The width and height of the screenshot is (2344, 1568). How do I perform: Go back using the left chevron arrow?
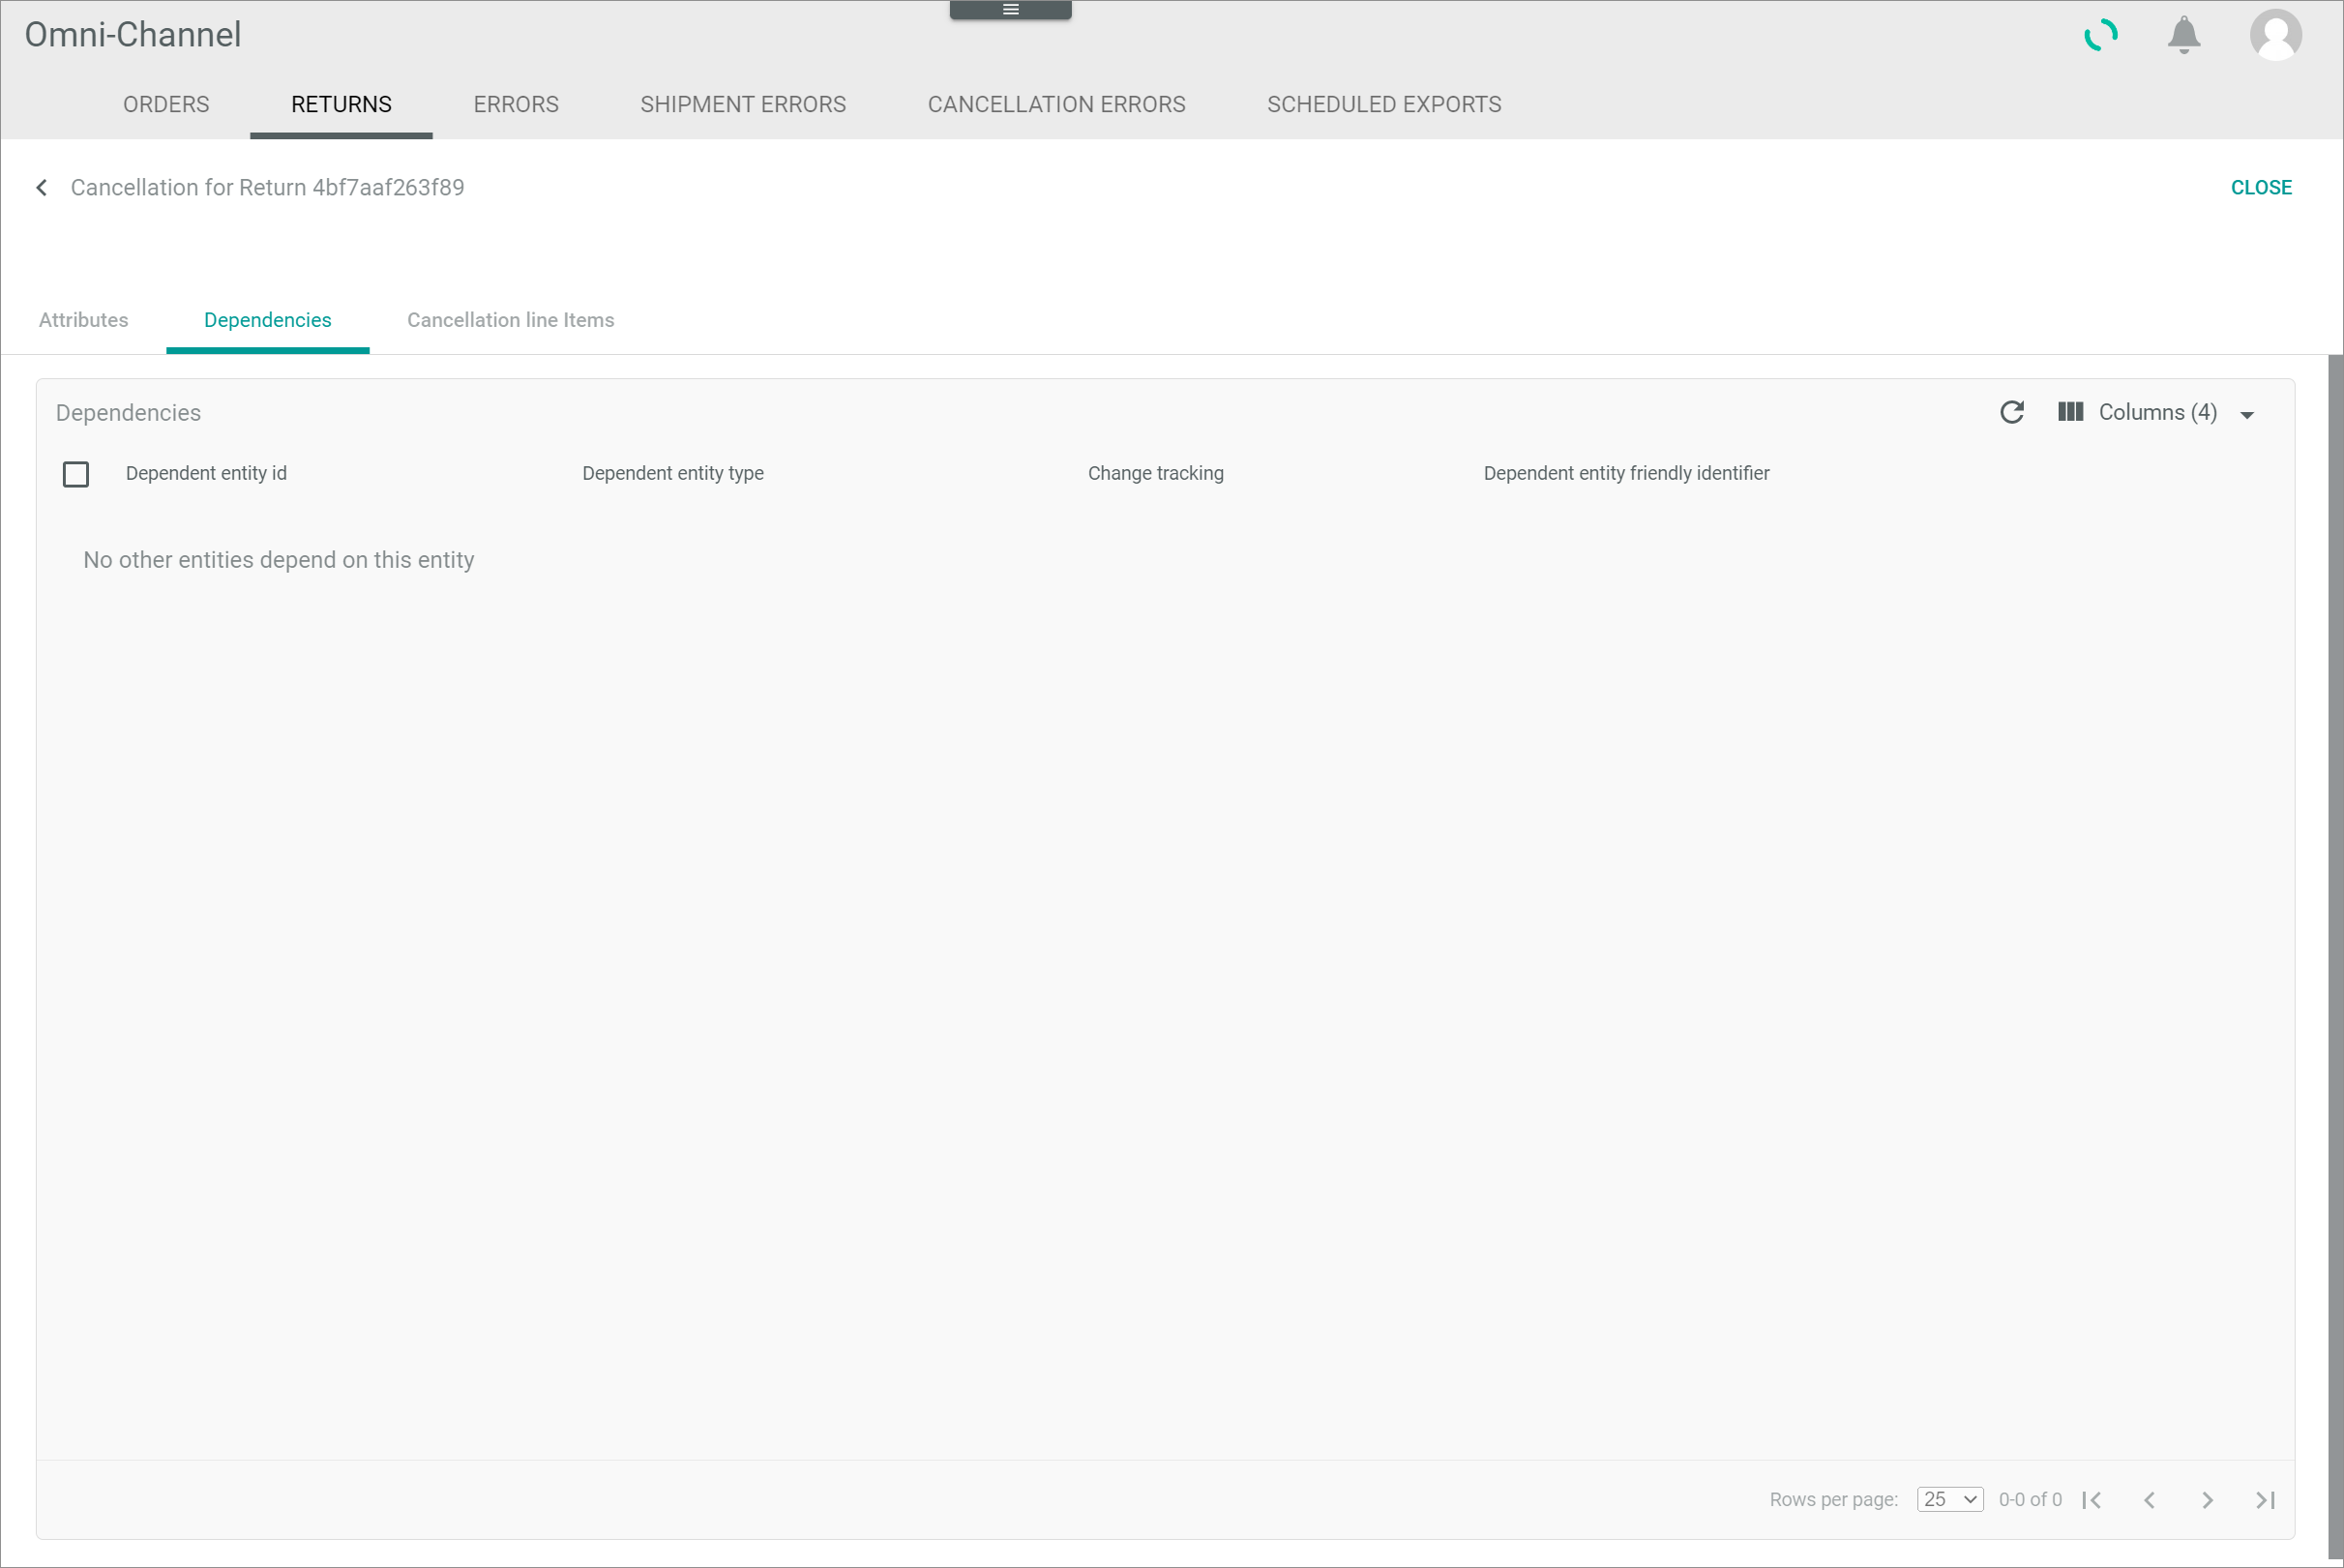tap(42, 188)
